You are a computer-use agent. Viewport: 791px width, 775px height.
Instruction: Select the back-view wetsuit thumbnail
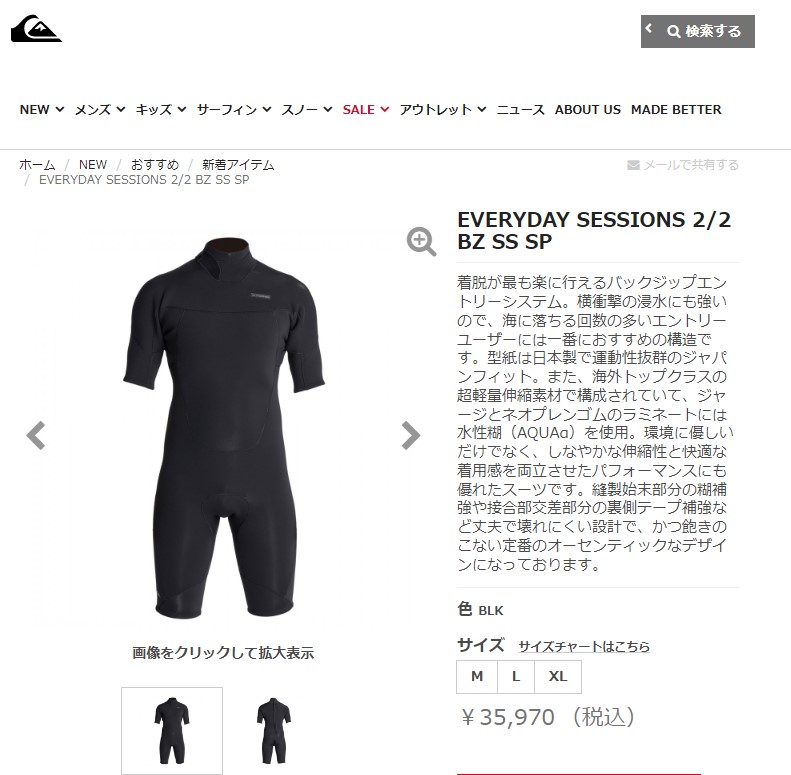[x=273, y=731]
